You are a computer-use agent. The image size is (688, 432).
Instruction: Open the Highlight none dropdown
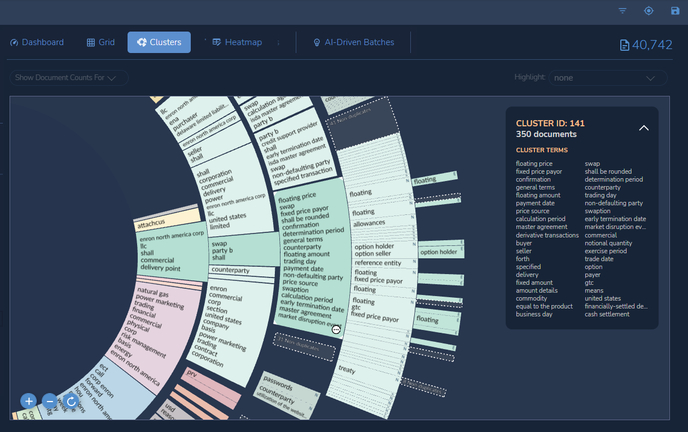coord(608,78)
